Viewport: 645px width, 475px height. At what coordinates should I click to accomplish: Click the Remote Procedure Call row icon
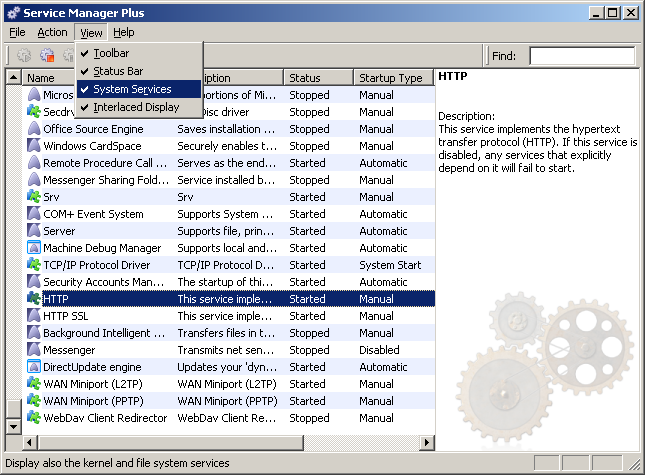[x=34, y=163]
